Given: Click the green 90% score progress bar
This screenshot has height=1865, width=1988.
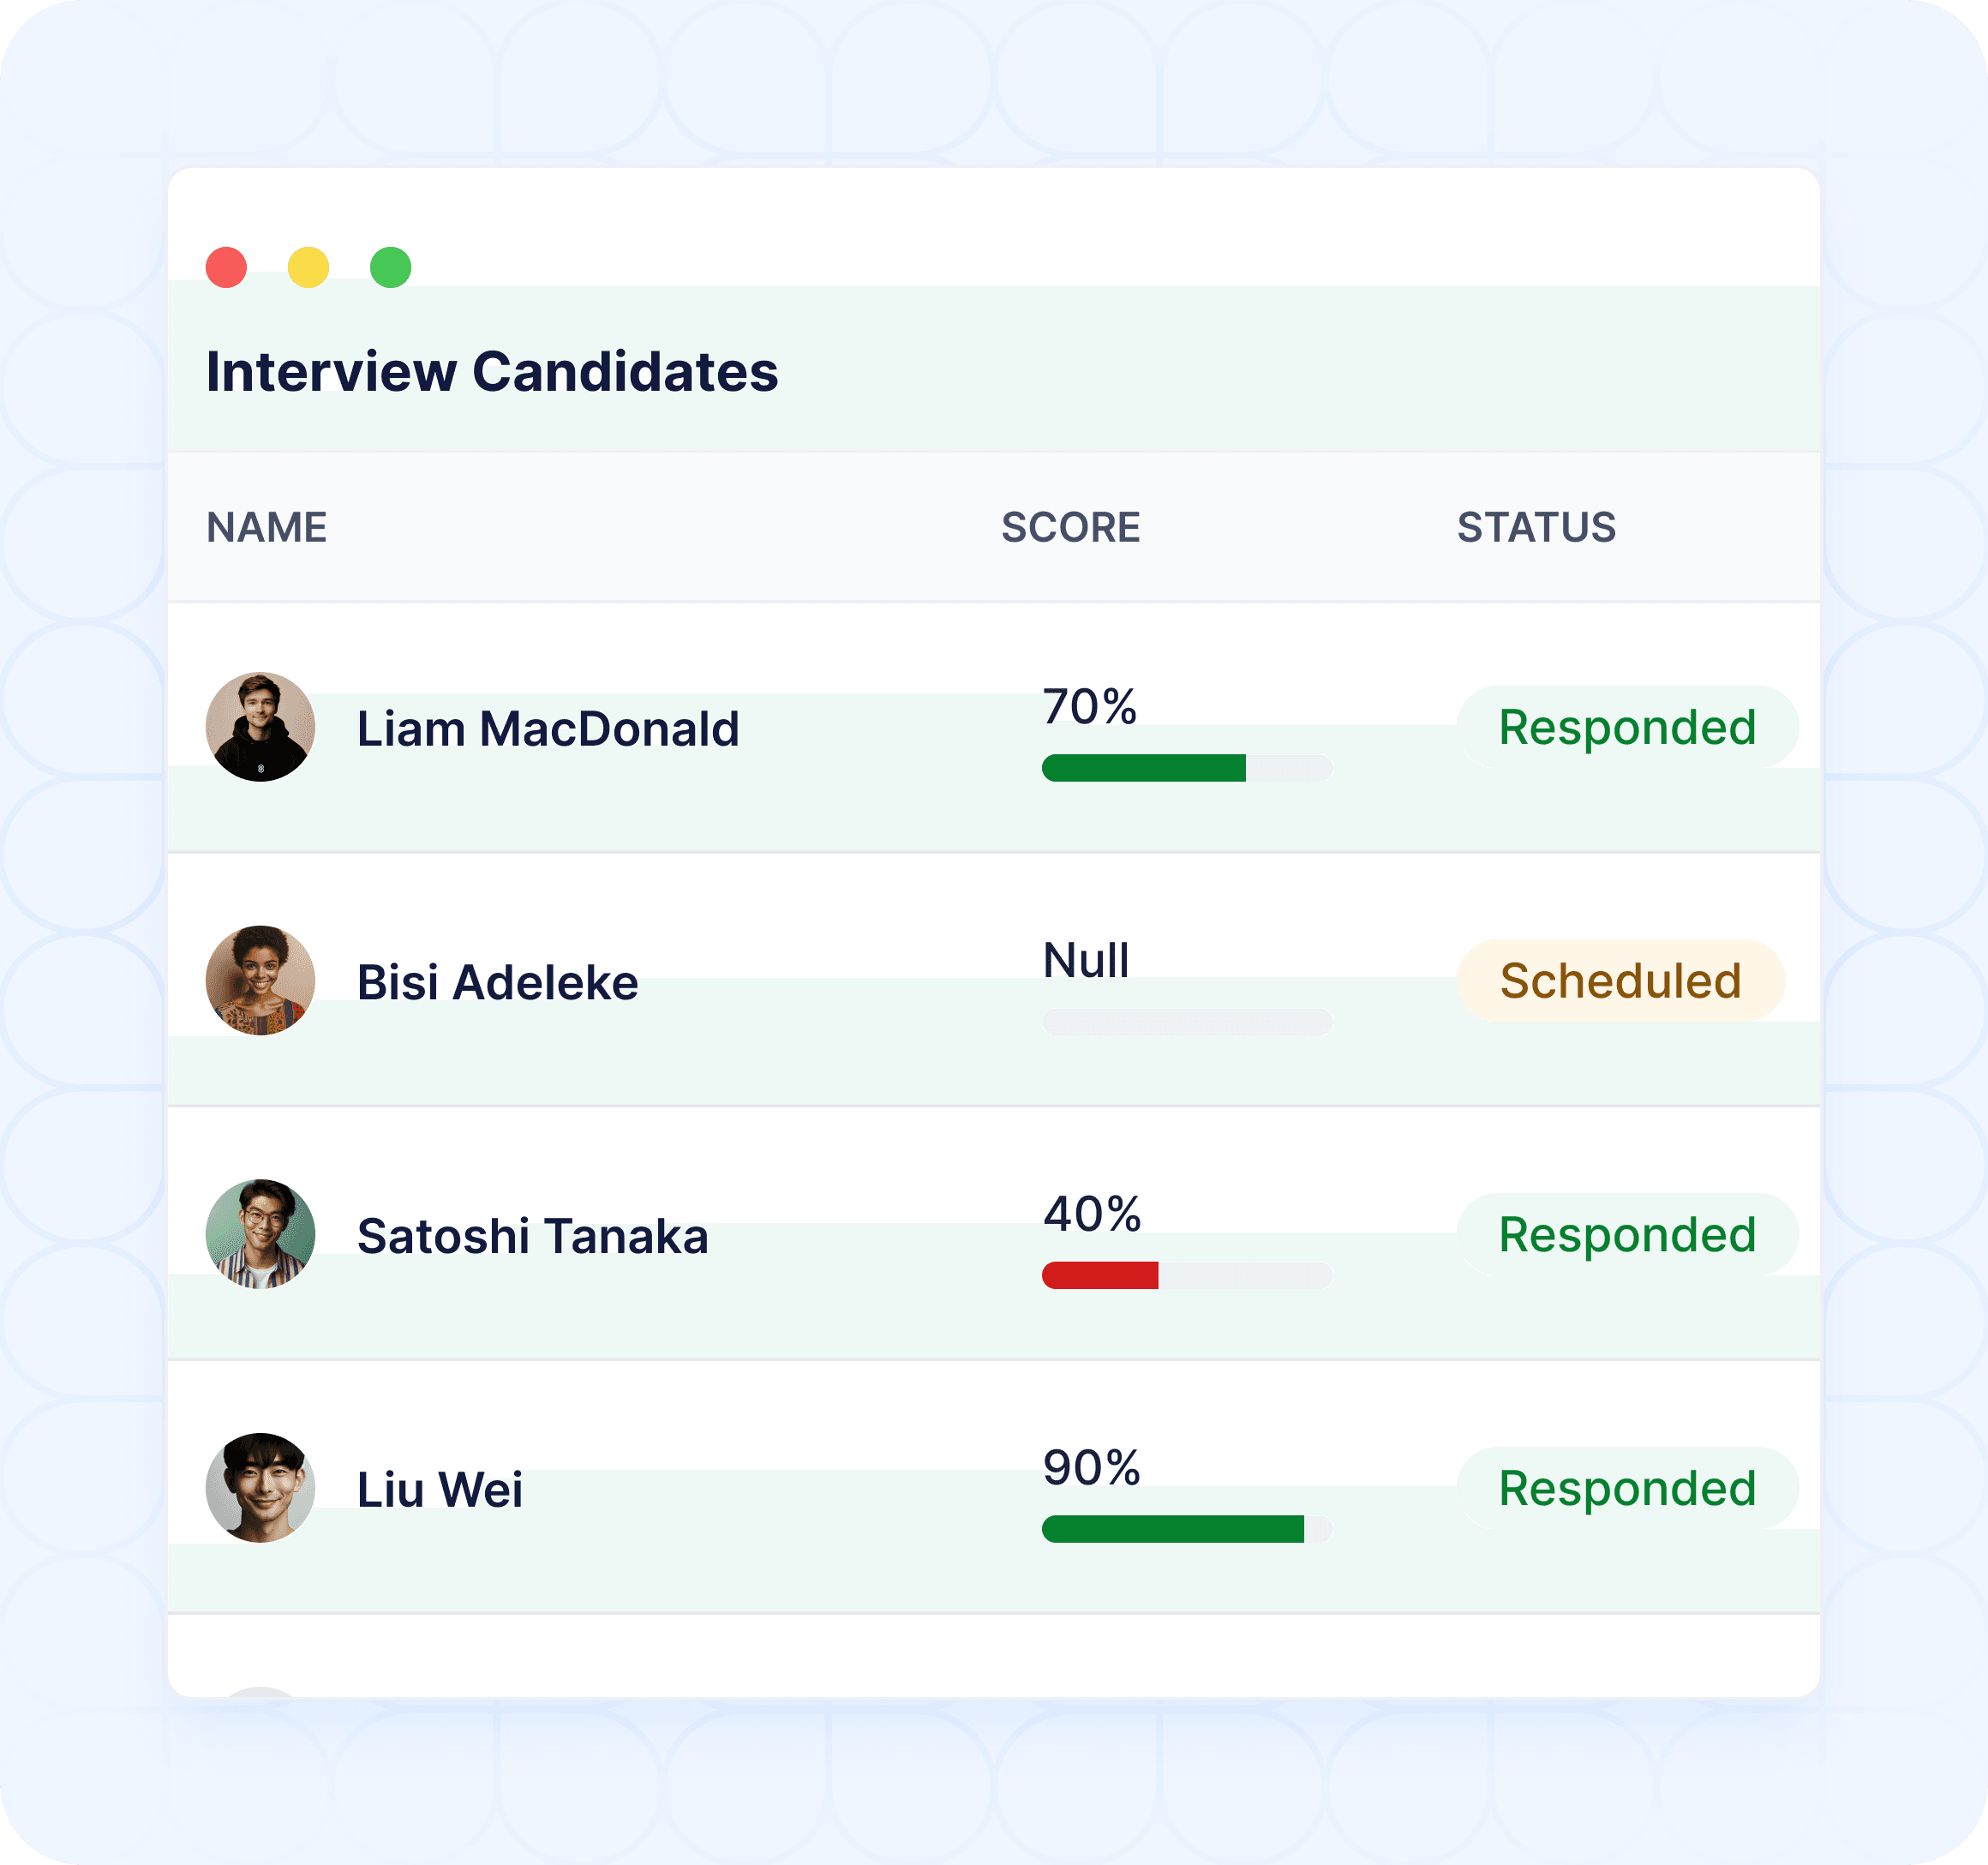Looking at the screenshot, I should (1187, 1529).
